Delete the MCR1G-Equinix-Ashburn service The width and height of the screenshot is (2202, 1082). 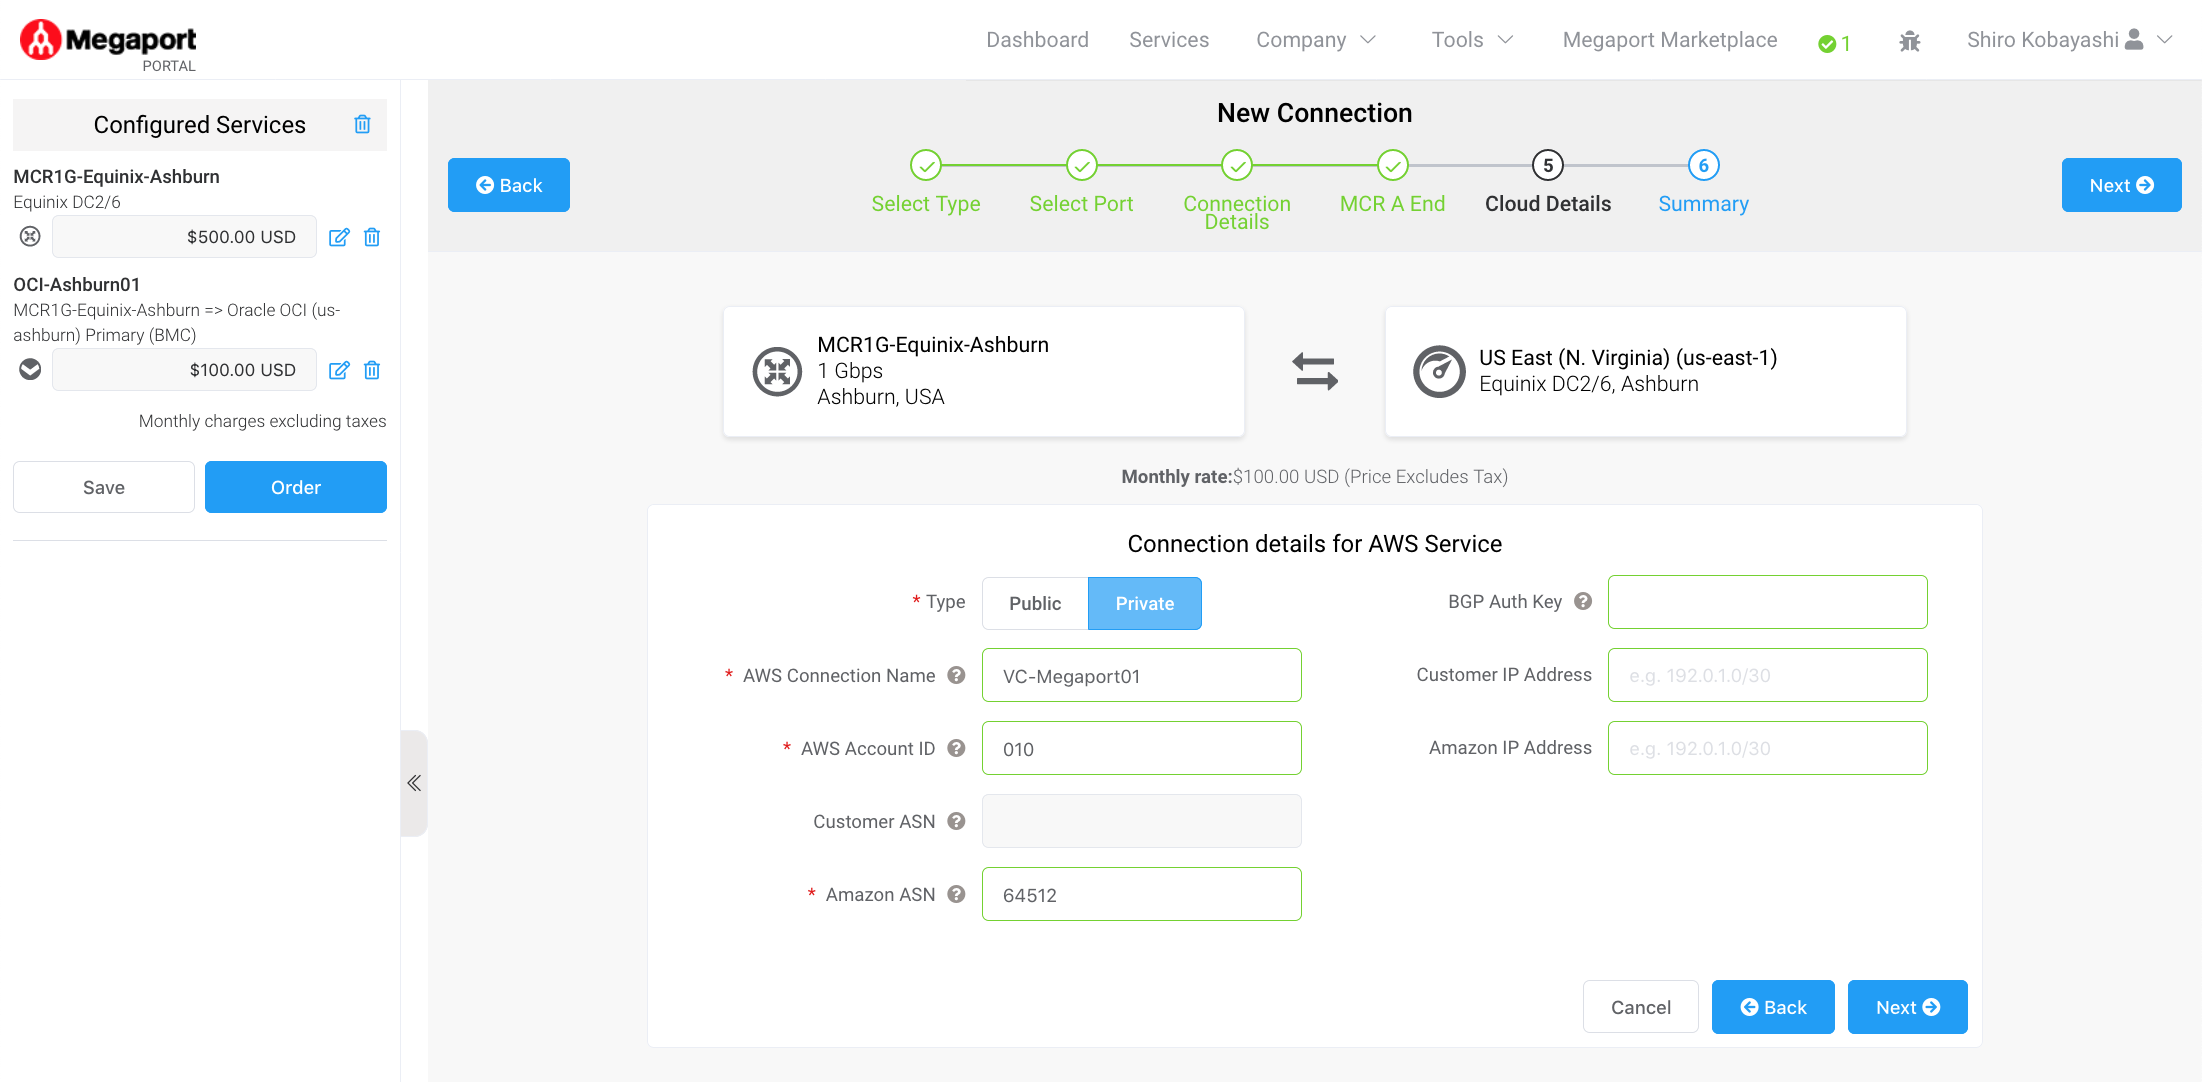372,237
